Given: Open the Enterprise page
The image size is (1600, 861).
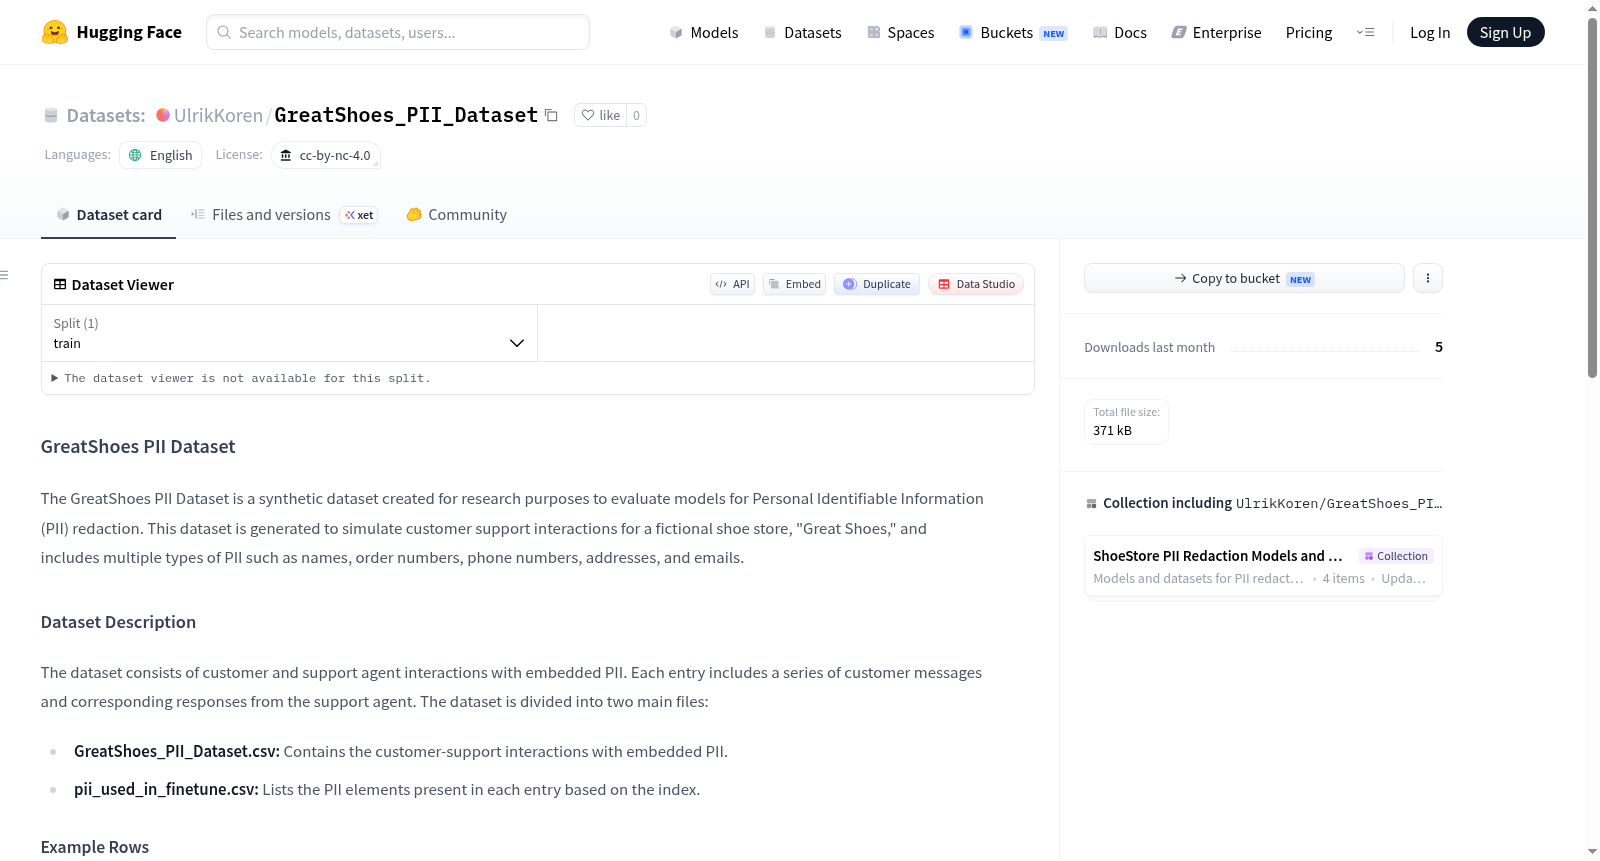Looking at the screenshot, I should (1216, 33).
